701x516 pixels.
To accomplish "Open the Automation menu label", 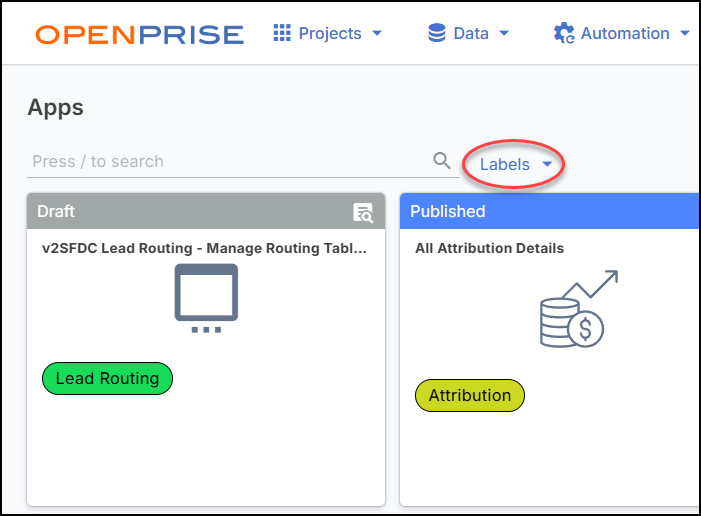I will tap(625, 33).
